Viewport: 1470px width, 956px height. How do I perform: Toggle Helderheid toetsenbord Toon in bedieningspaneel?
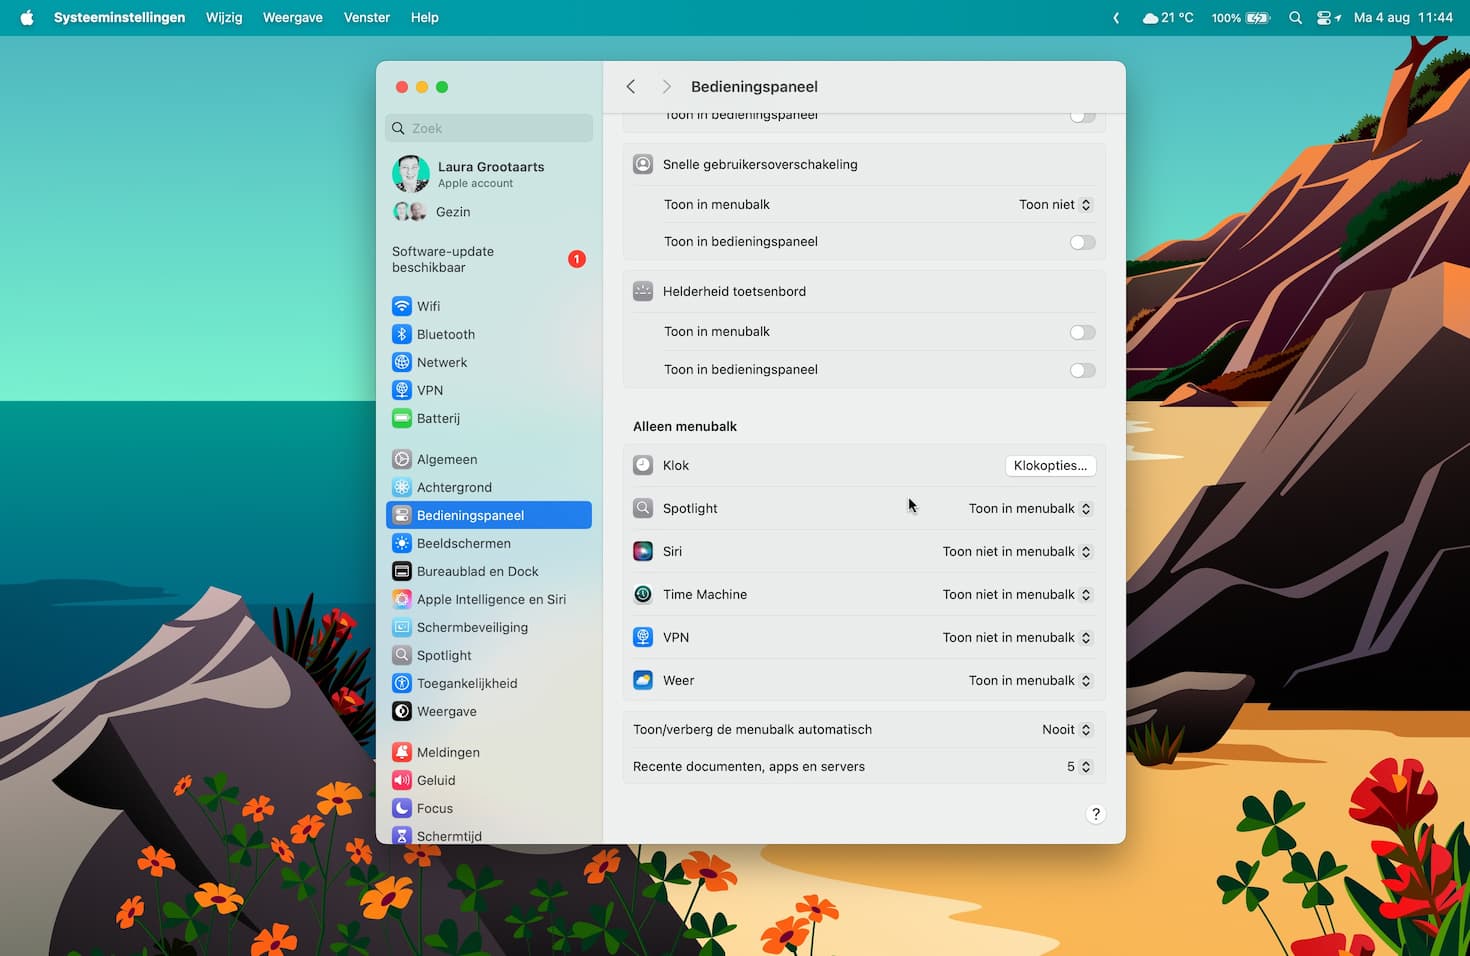(1082, 370)
